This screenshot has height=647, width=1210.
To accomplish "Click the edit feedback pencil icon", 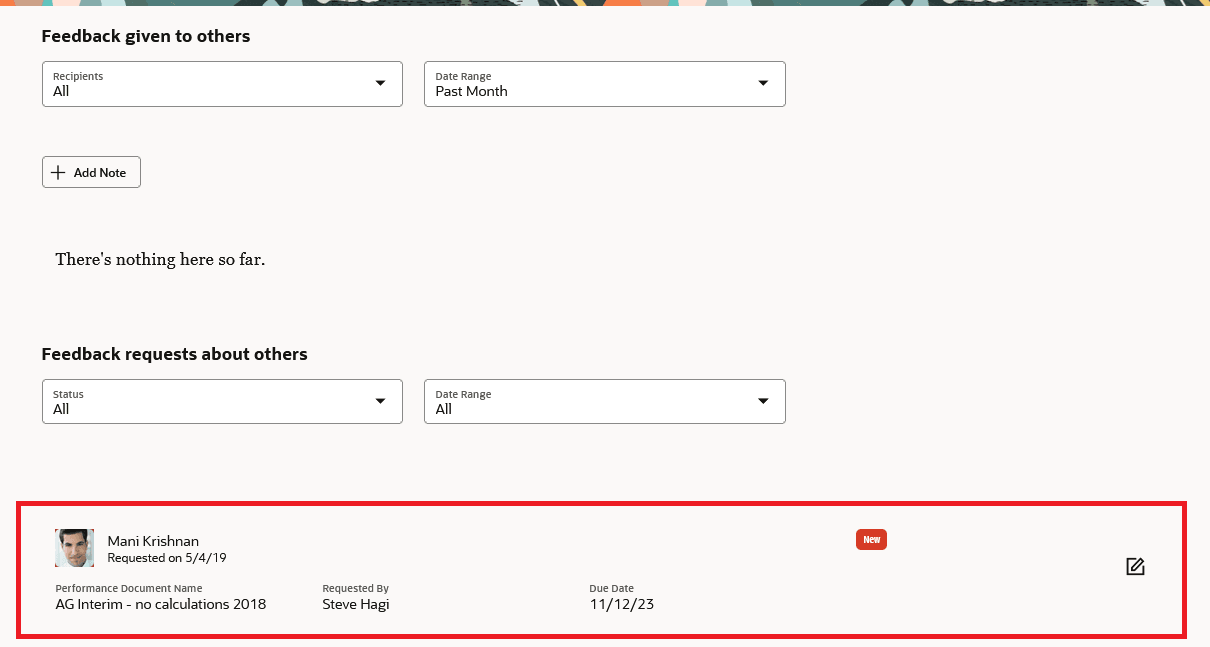I will point(1135,566).
